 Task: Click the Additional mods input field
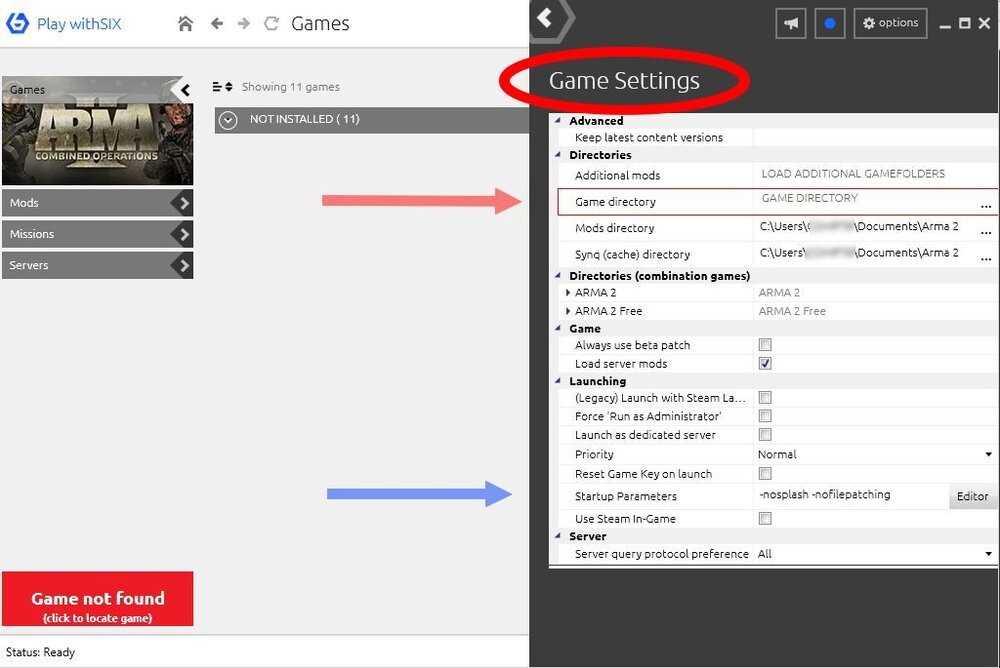coord(874,175)
